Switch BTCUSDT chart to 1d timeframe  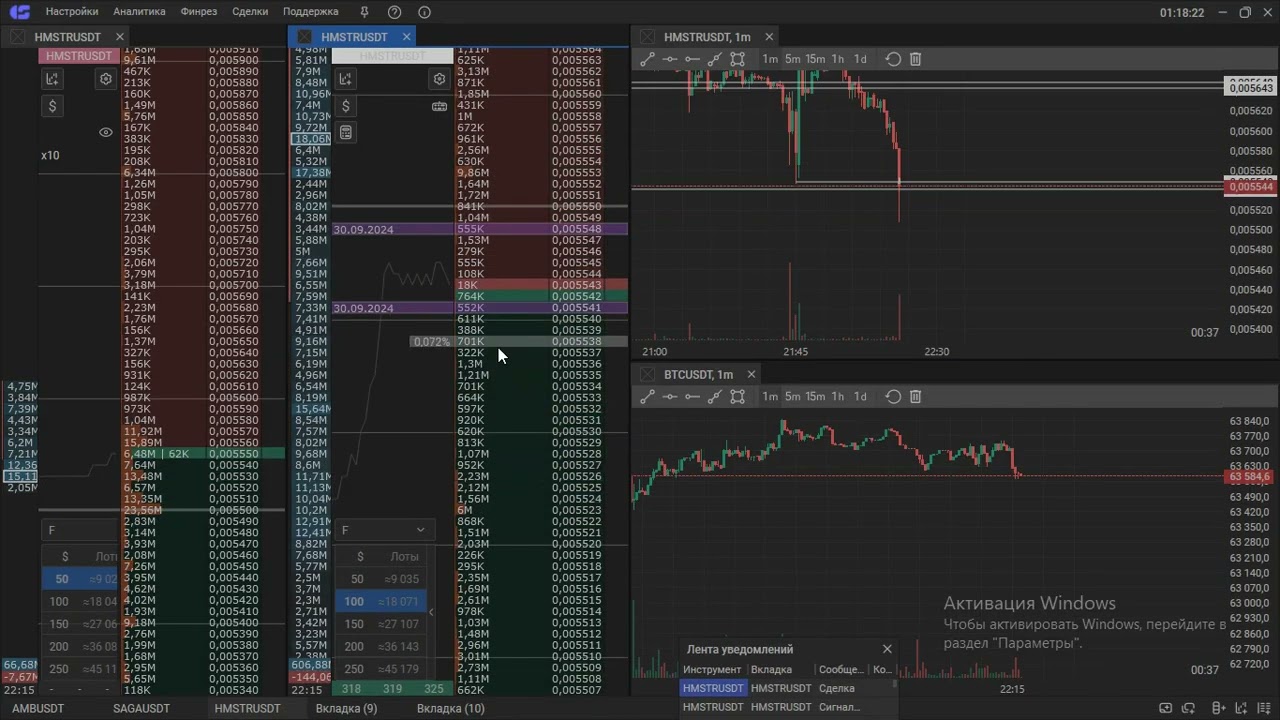point(860,396)
